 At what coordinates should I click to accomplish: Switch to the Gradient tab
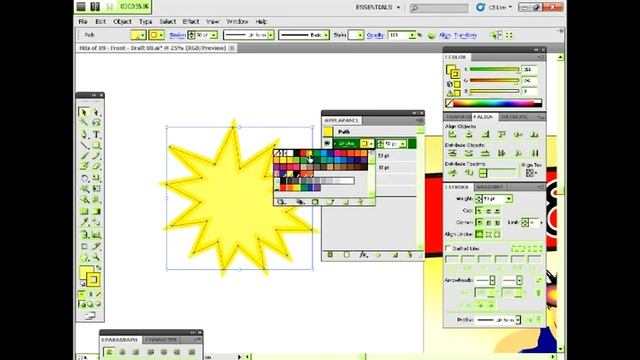pos(490,187)
